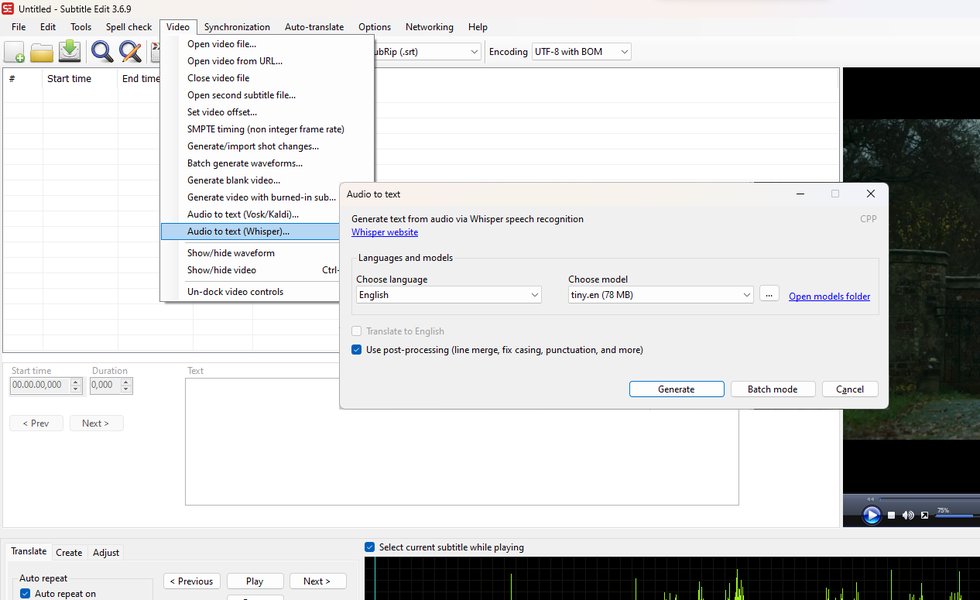980x600 pixels.
Task: Expand the Encoding UTF-8 with BOM dropdown
Action: click(x=581, y=52)
